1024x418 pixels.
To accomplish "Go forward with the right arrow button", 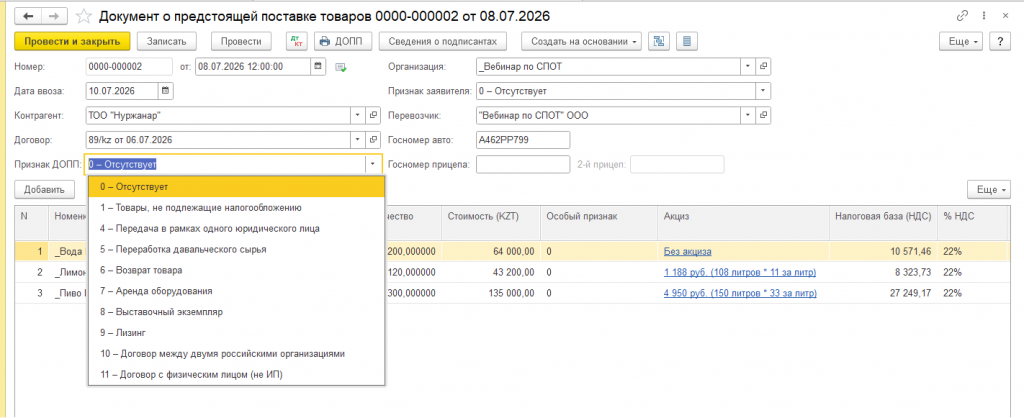I will coord(54,16).
